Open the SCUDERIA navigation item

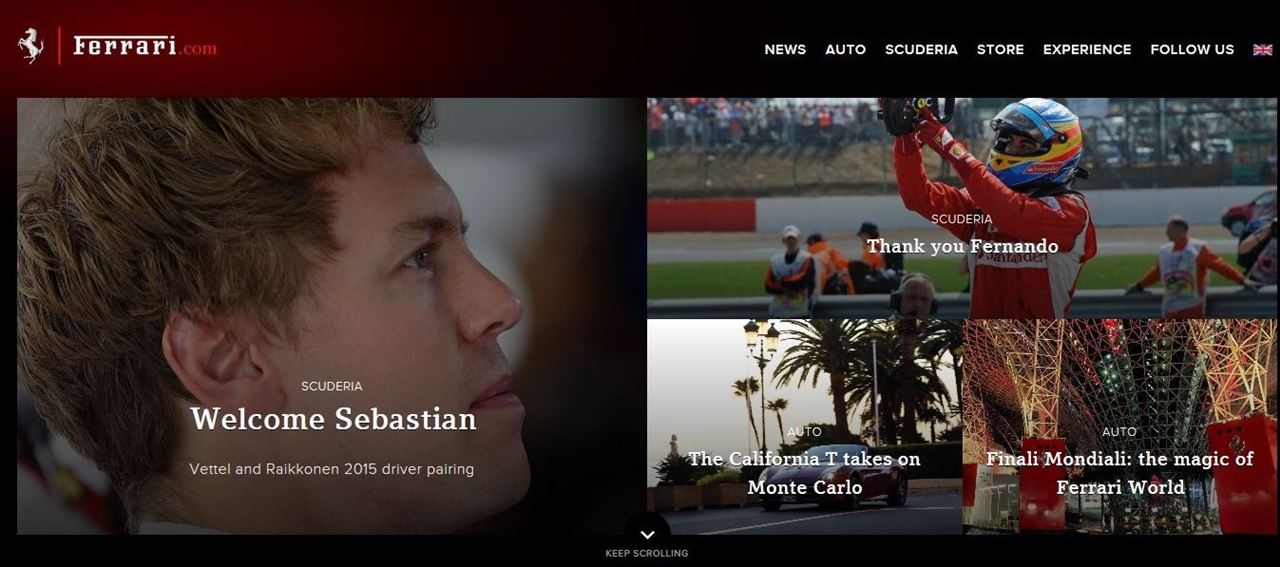coord(921,49)
